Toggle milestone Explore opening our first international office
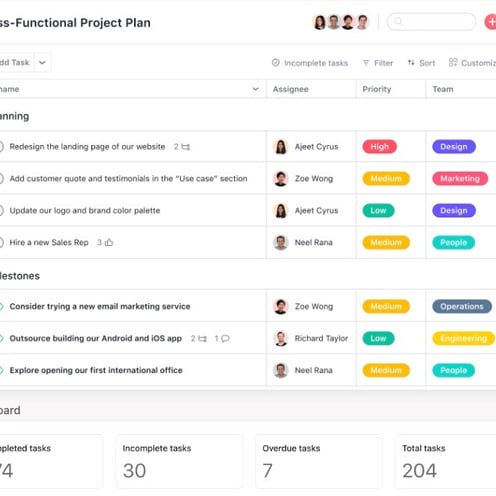The image size is (496, 496). pos(1,370)
